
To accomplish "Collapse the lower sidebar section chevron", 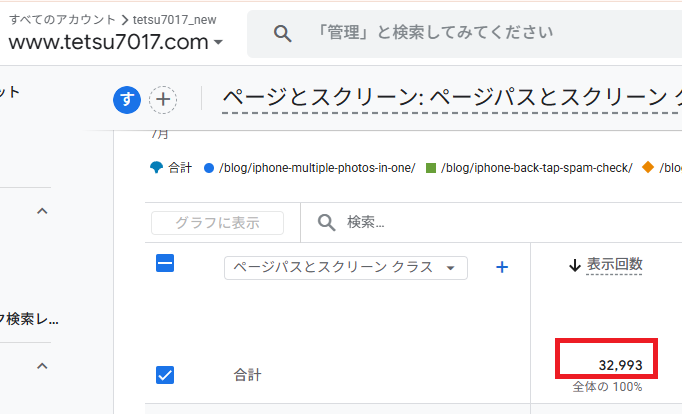I will tap(42, 366).
